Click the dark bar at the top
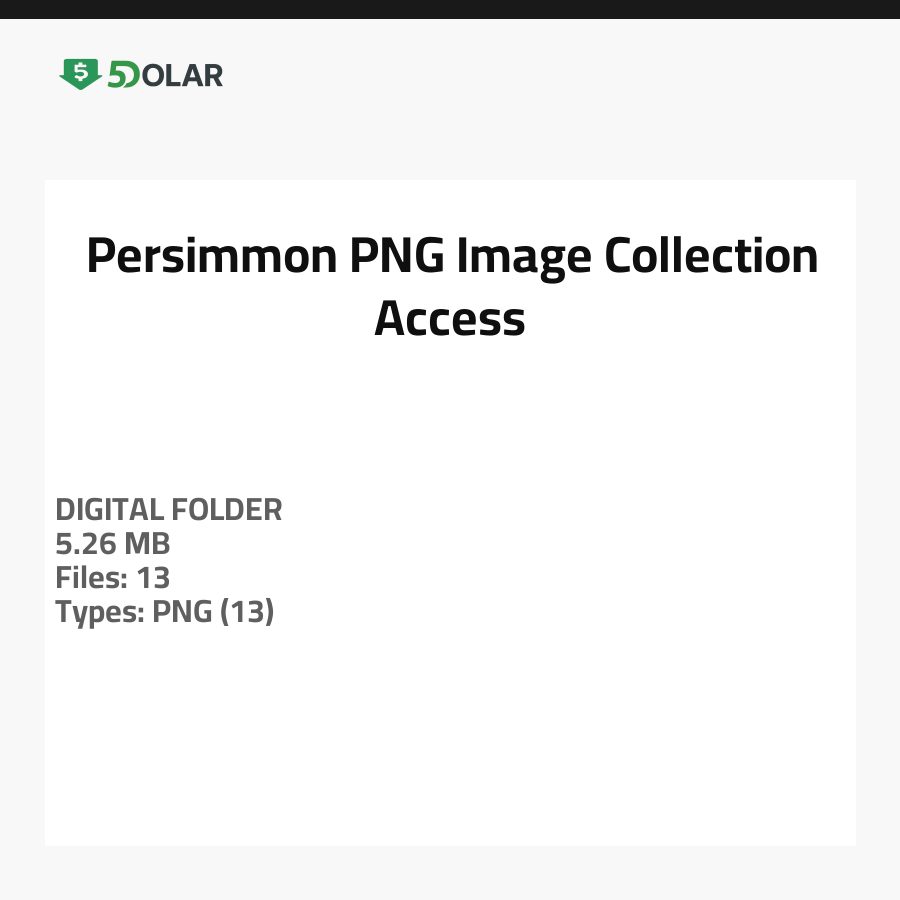This screenshot has height=900, width=900. tap(450, 9)
